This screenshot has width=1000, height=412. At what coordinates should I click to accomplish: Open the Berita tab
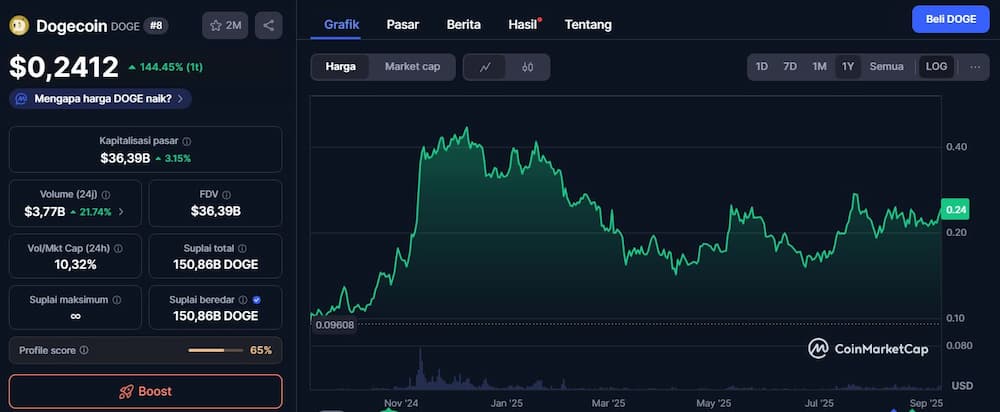pyautogui.click(x=464, y=25)
